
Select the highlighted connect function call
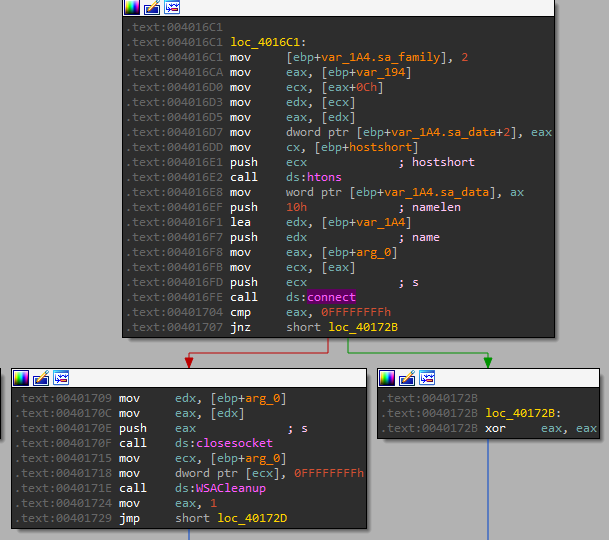(331, 297)
